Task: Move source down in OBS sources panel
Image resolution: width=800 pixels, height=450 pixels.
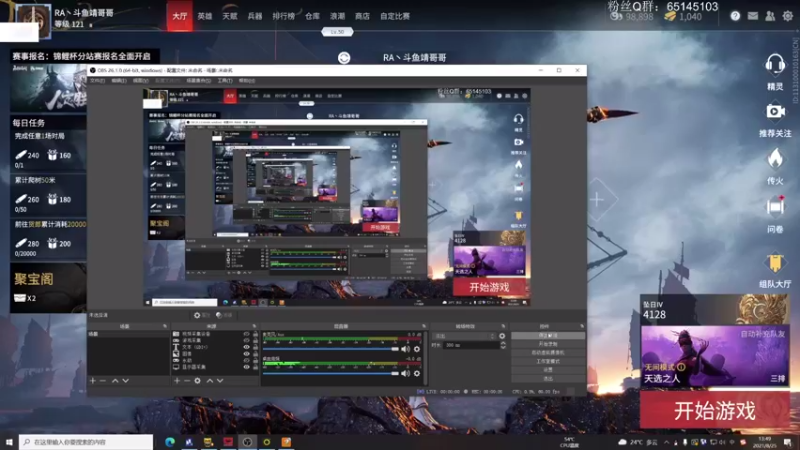Action: coord(220,381)
